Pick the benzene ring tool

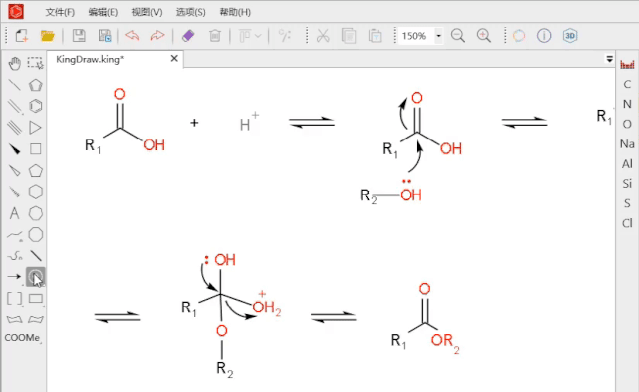click(35, 106)
